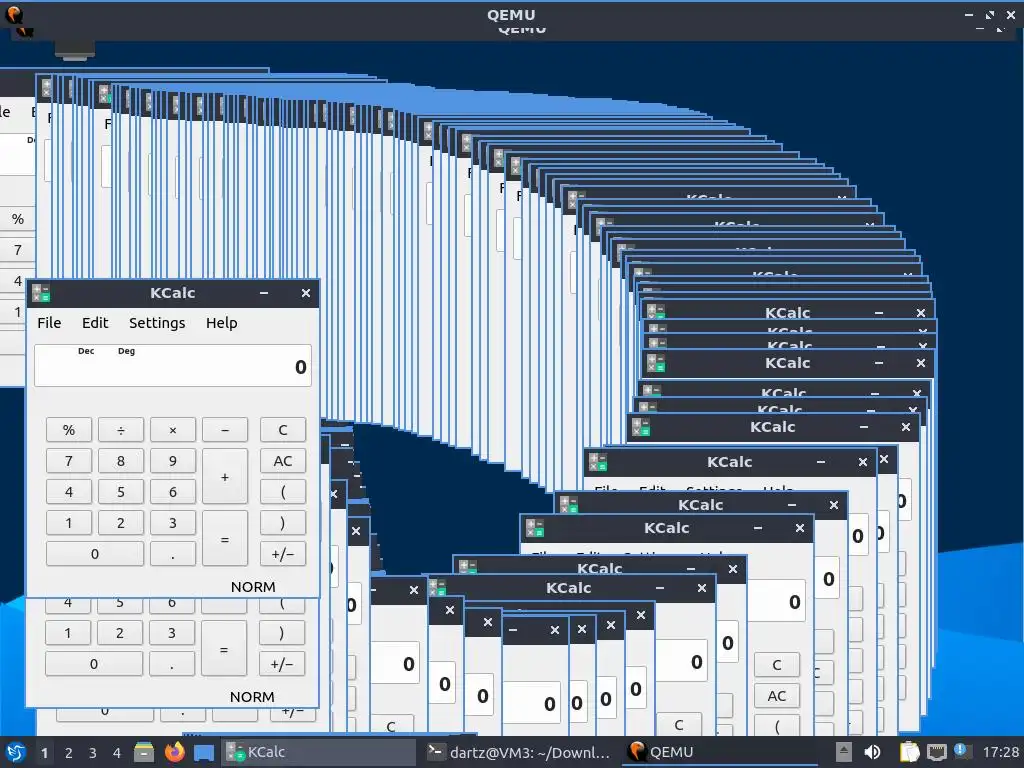Click the wide 0 button in front KCalc
Image resolution: width=1024 pixels, height=768 pixels.
click(95, 554)
